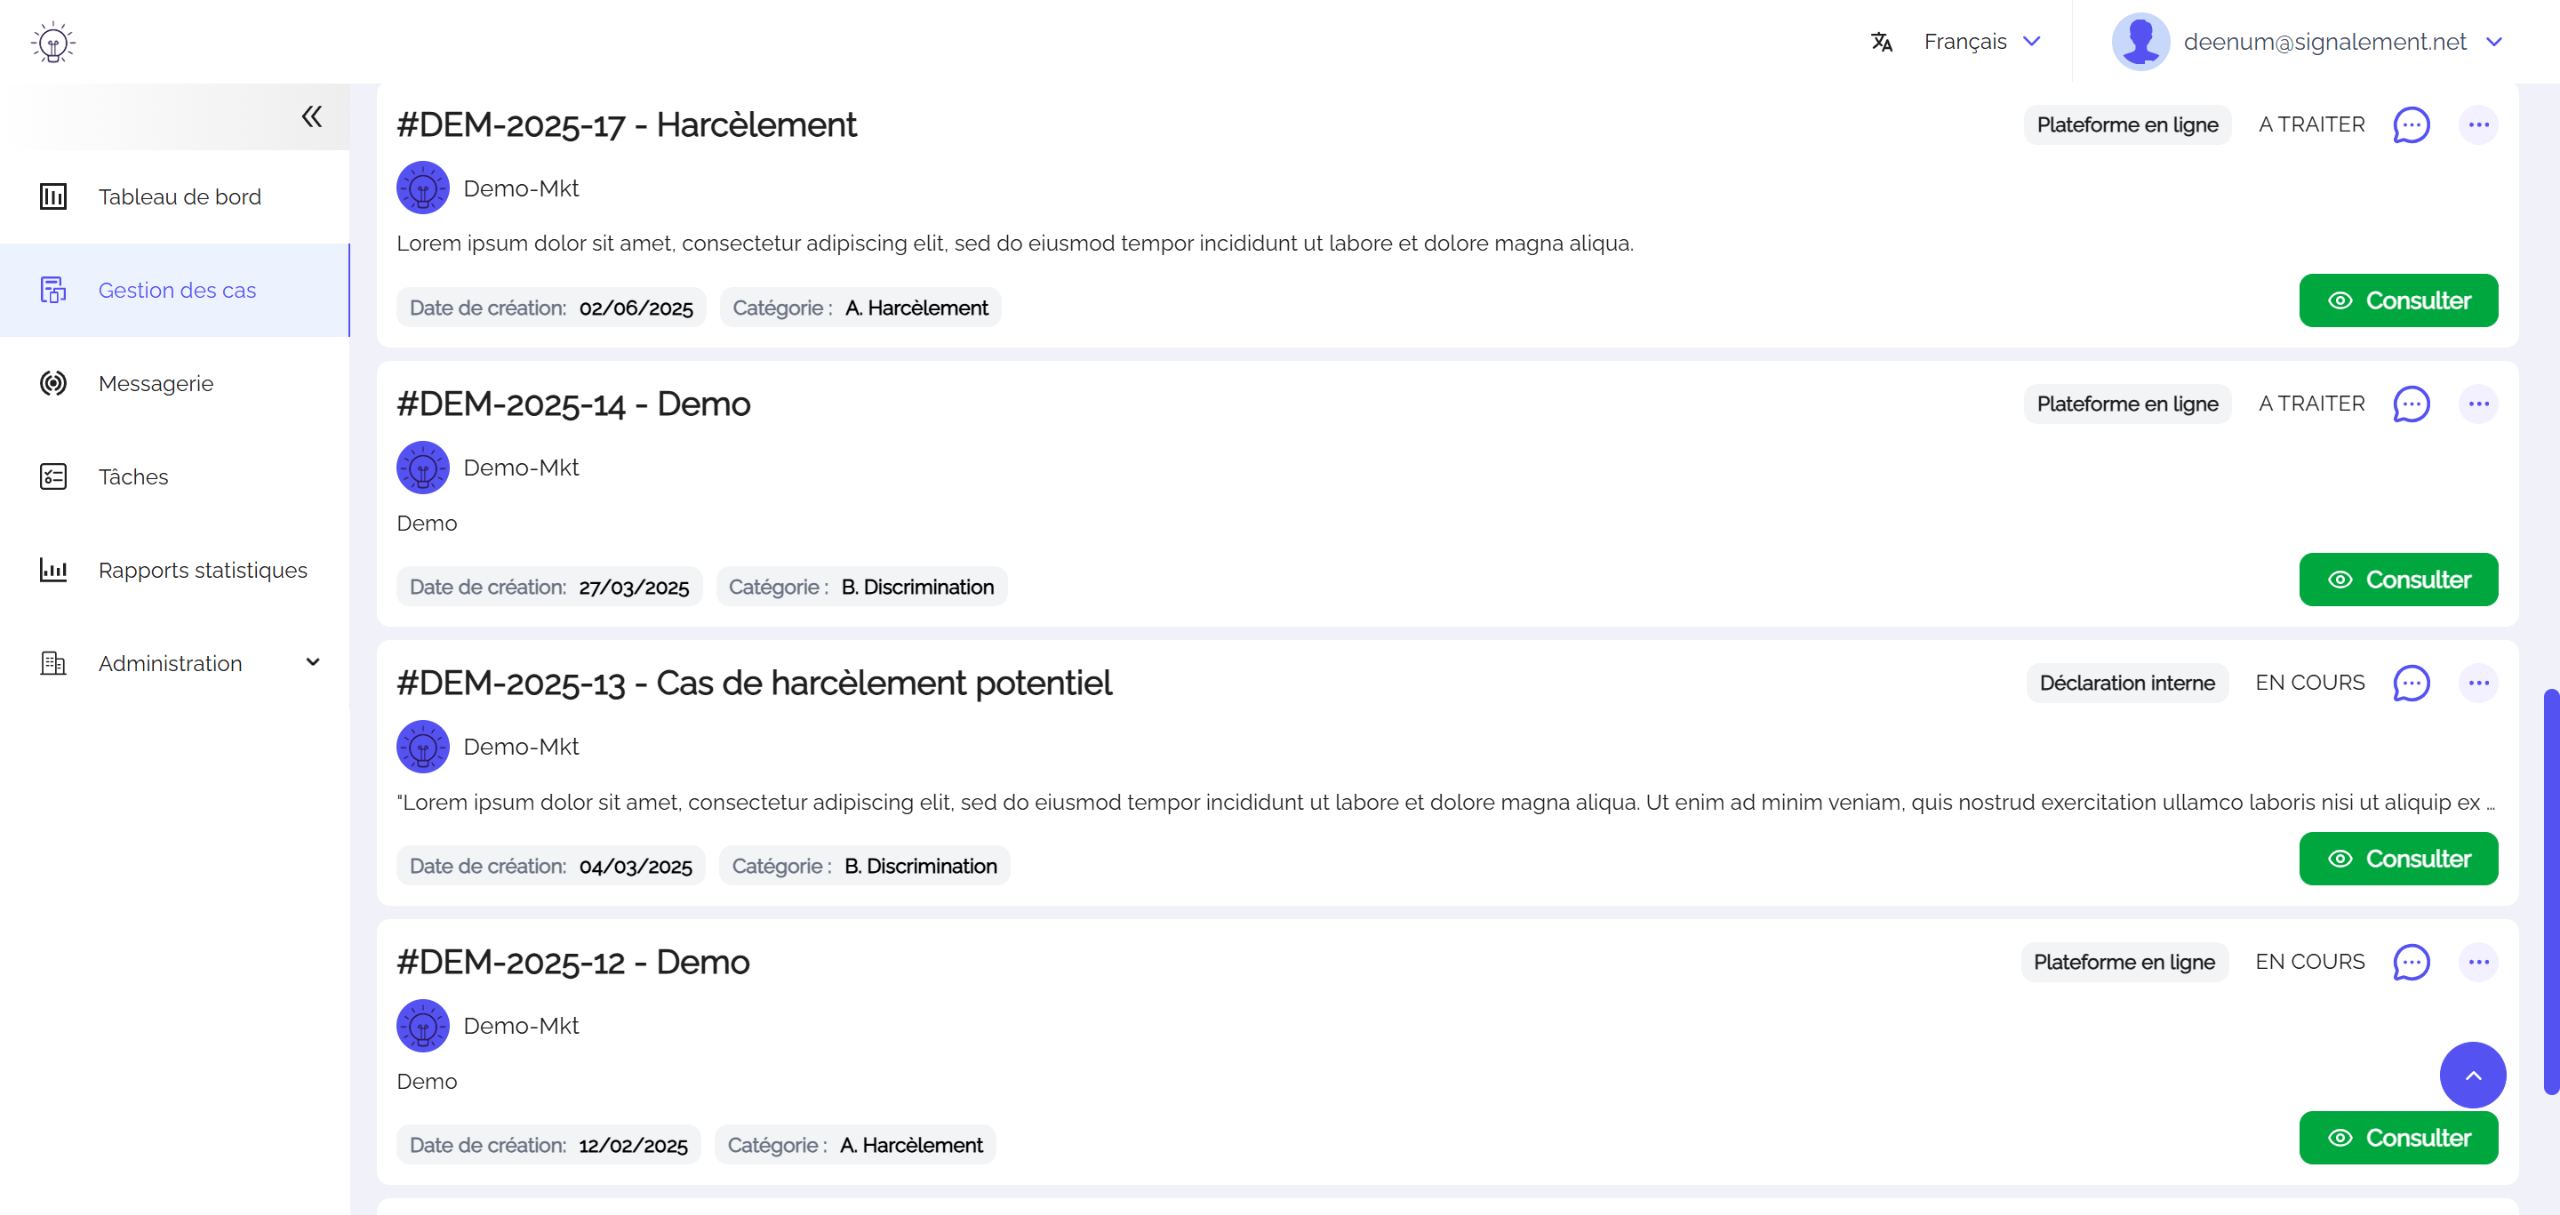Open the Français language dropdown

pyautogui.click(x=1981, y=42)
